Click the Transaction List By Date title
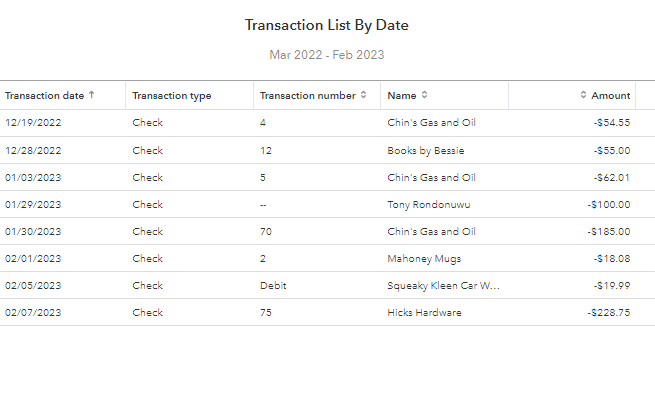The image size is (655, 413). 327,25
